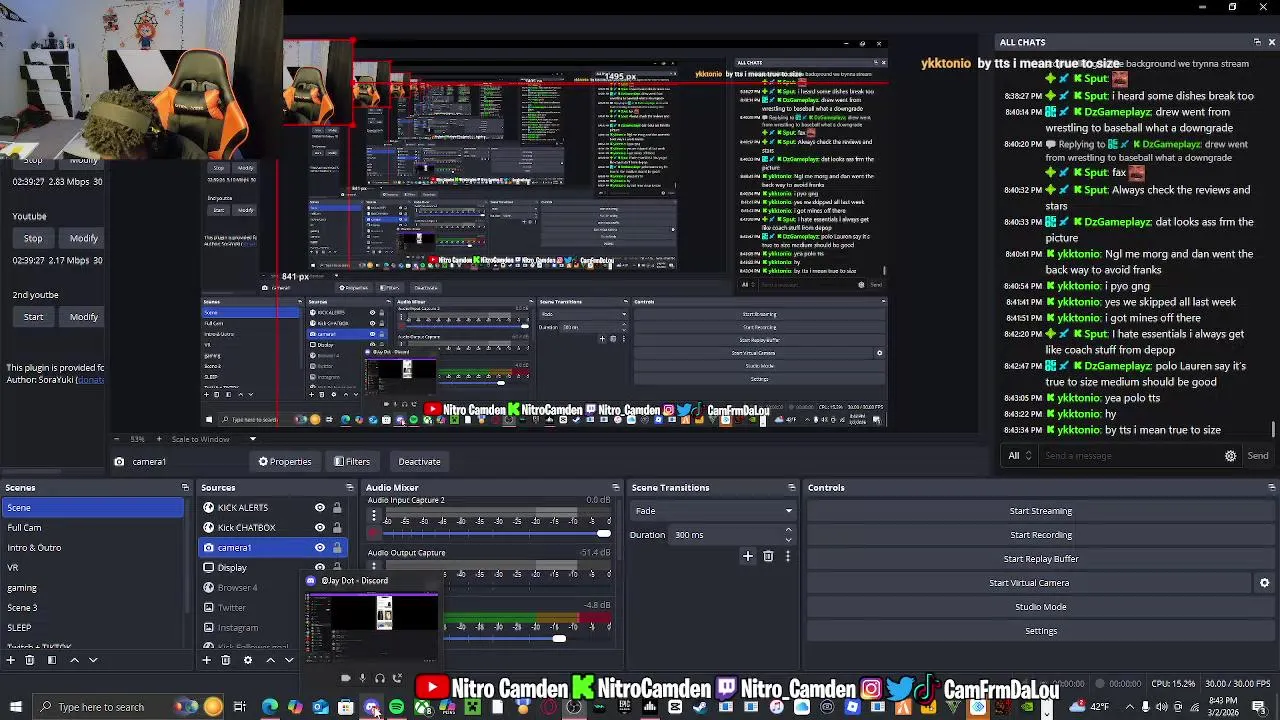This screenshot has height=720, width=1280.
Task: Open scene filters icon in Scenes toolbar
Action: pyautogui.click(x=51, y=660)
